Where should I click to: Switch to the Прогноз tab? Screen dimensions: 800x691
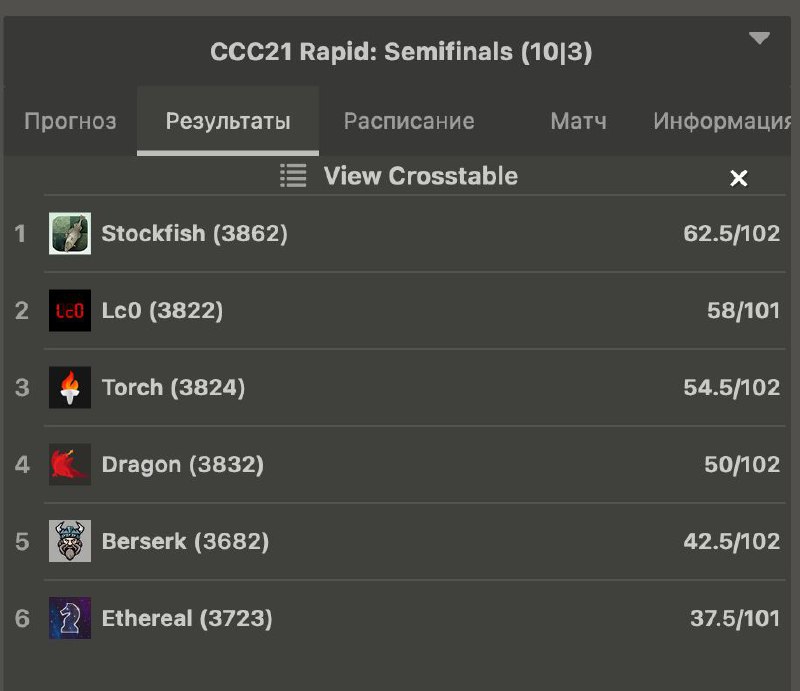click(70, 121)
